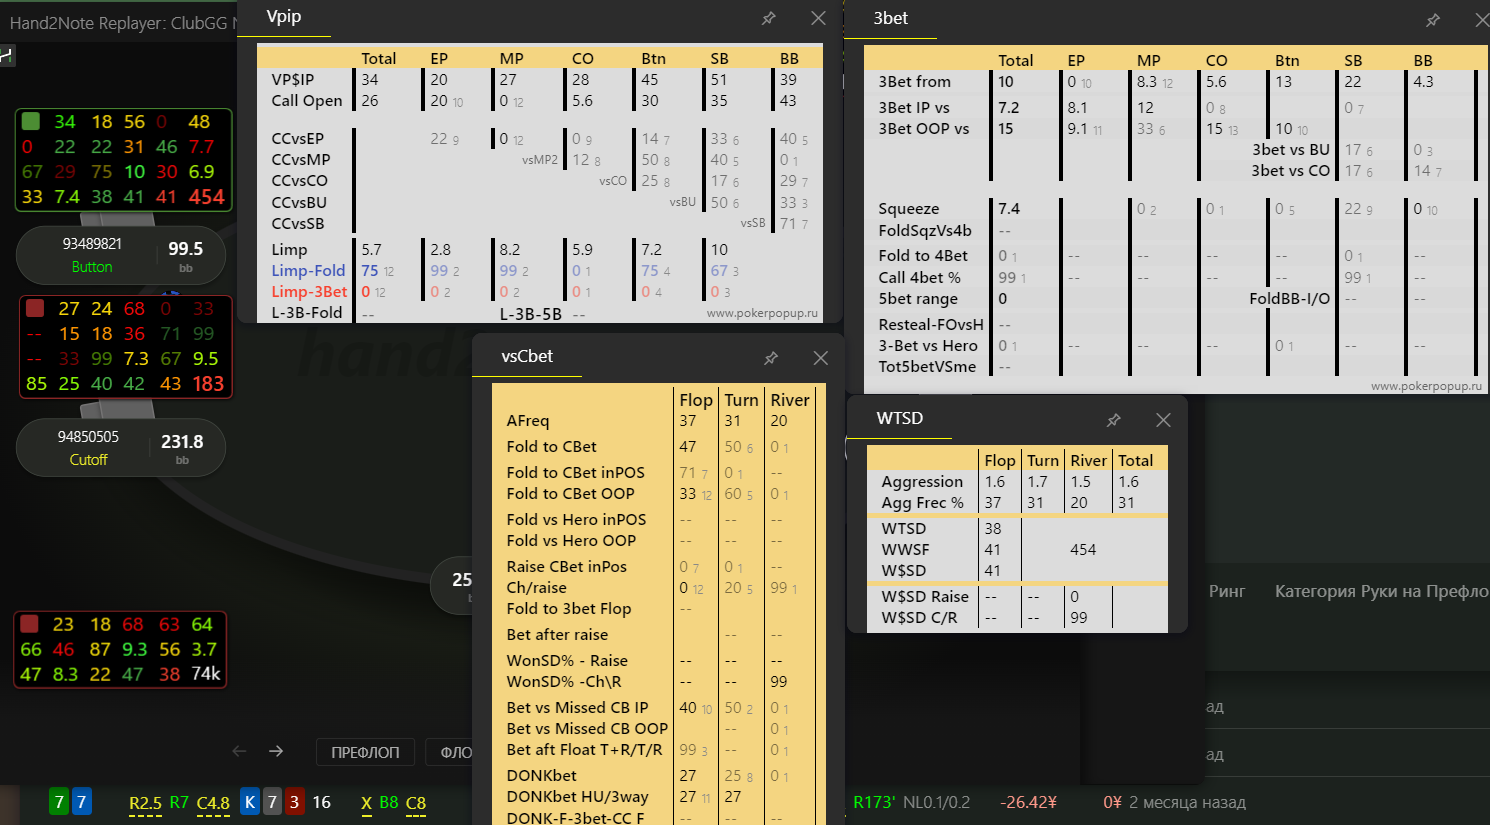Click Aggression row in WTSD popup
Viewport: 1490px width, 825px height.
tap(922, 481)
